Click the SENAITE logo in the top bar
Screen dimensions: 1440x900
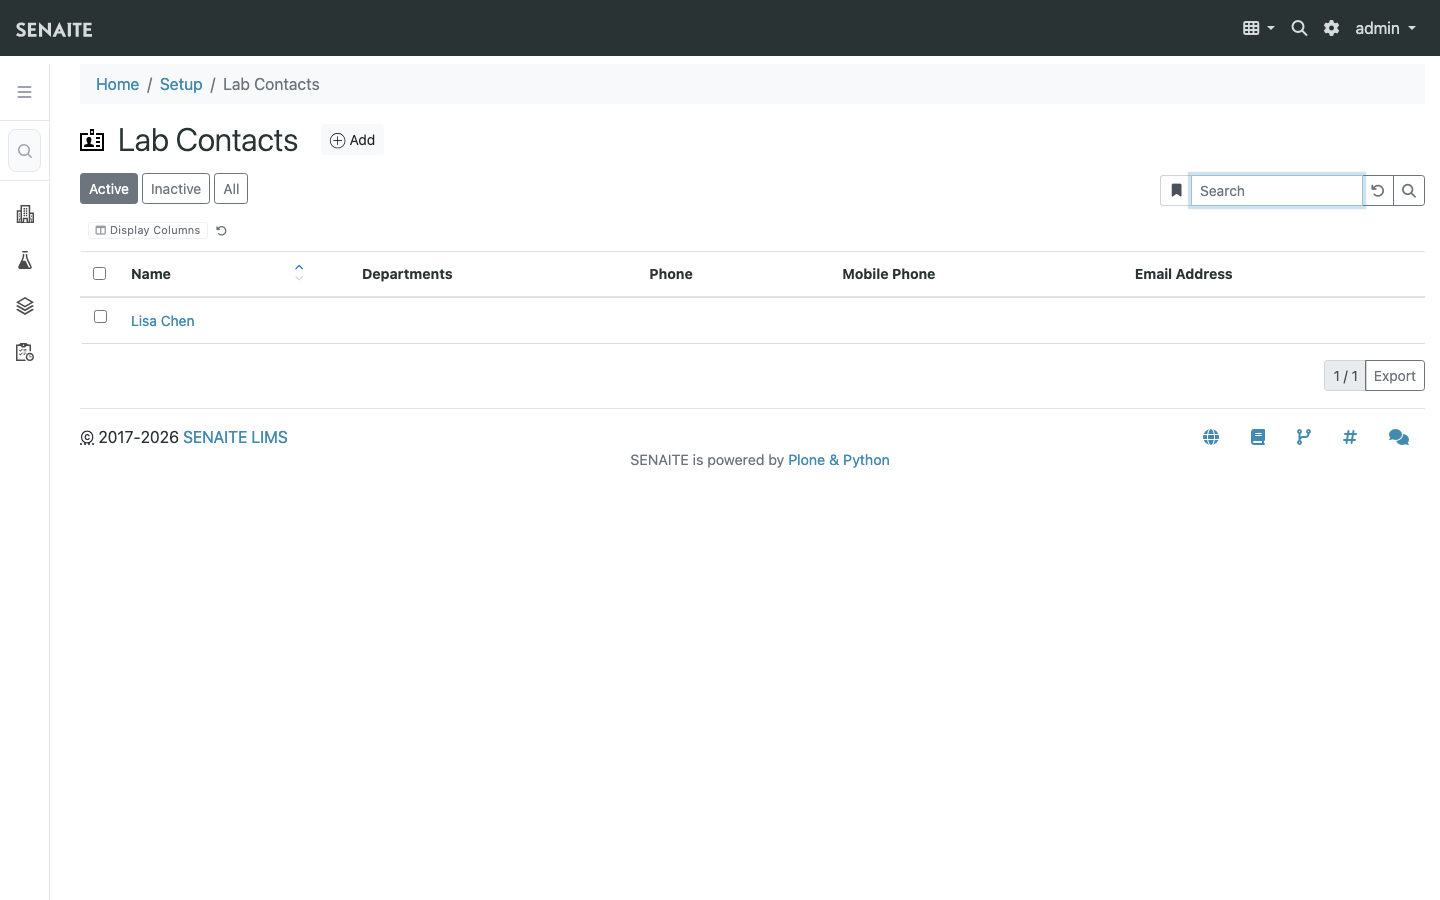pyautogui.click(x=54, y=29)
